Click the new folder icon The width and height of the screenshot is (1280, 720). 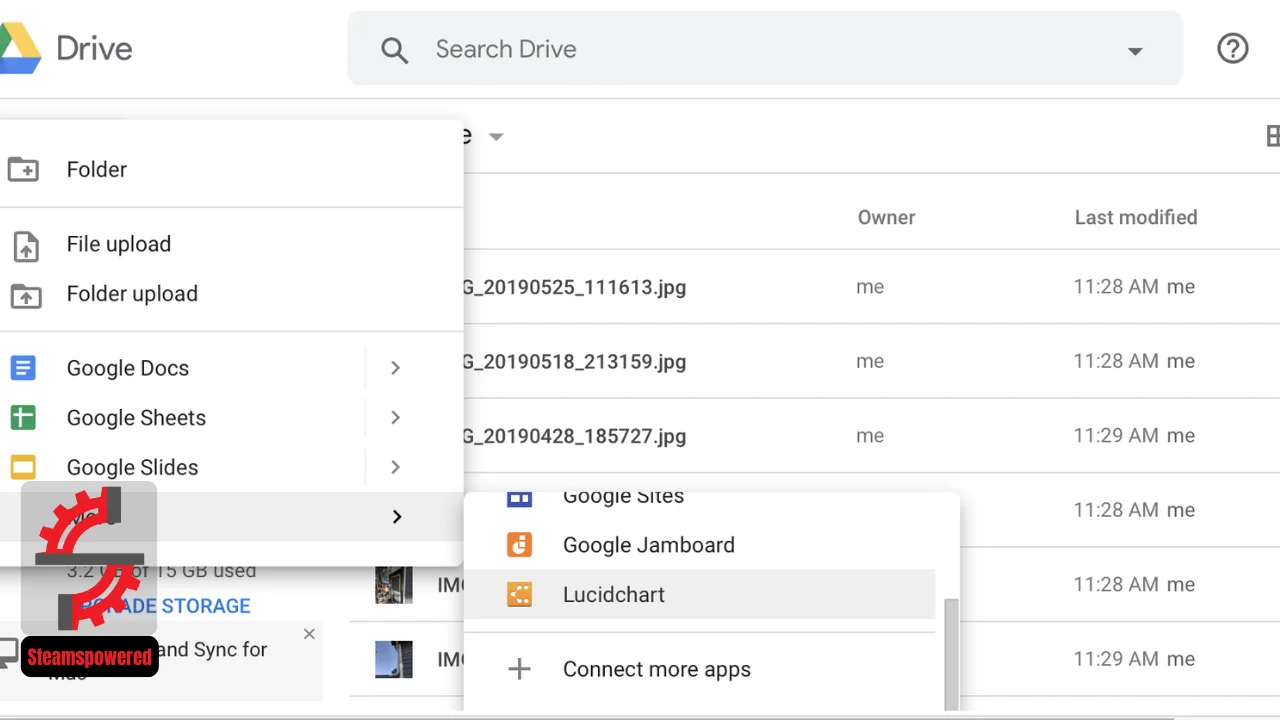(x=23, y=169)
